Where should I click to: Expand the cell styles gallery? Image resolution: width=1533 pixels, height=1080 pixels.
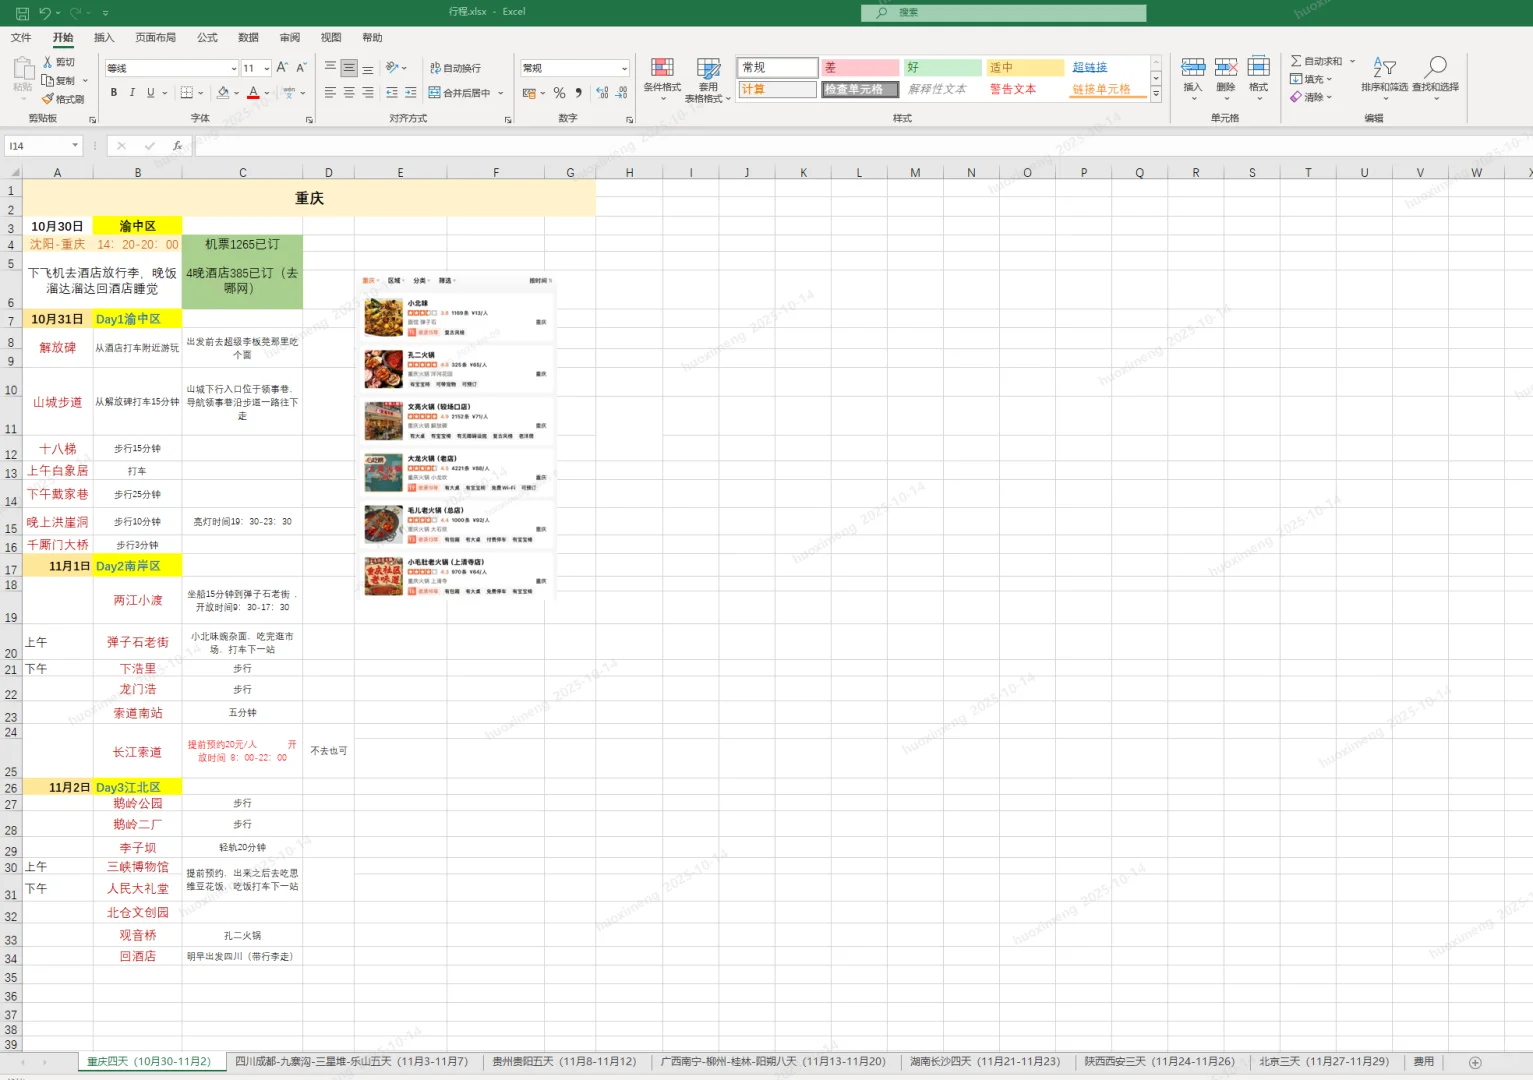[x=1156, y=94]
